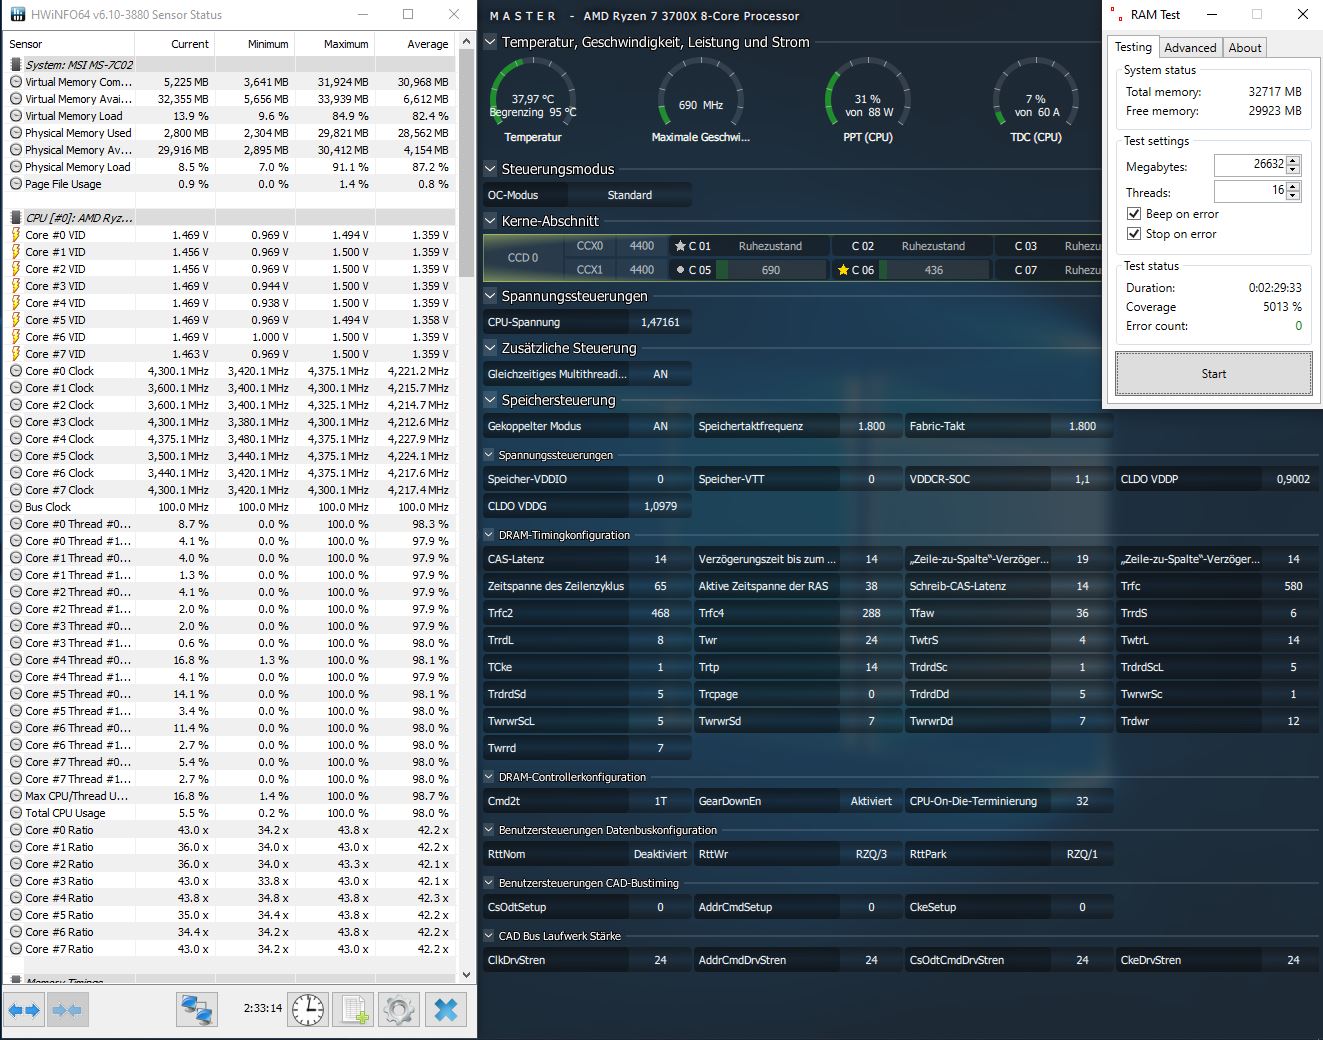Collapse the DRAM-Controllerkonfiguration section
The width and height of the screenshot is (1323, 1040).
(x=489, y=777)
